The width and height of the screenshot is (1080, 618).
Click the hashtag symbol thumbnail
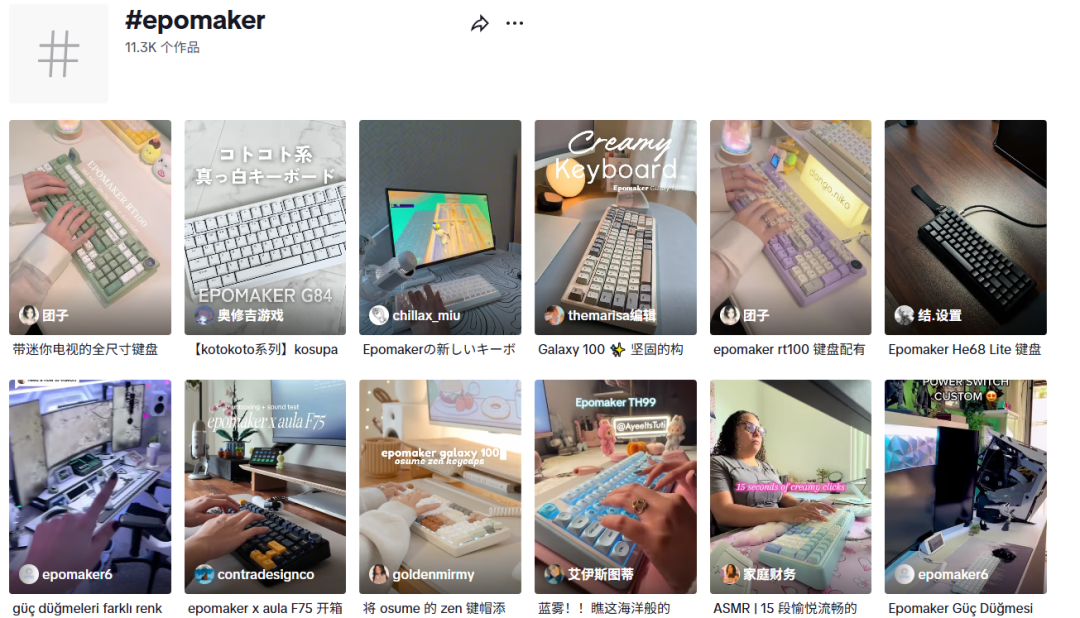coord(59,54)
